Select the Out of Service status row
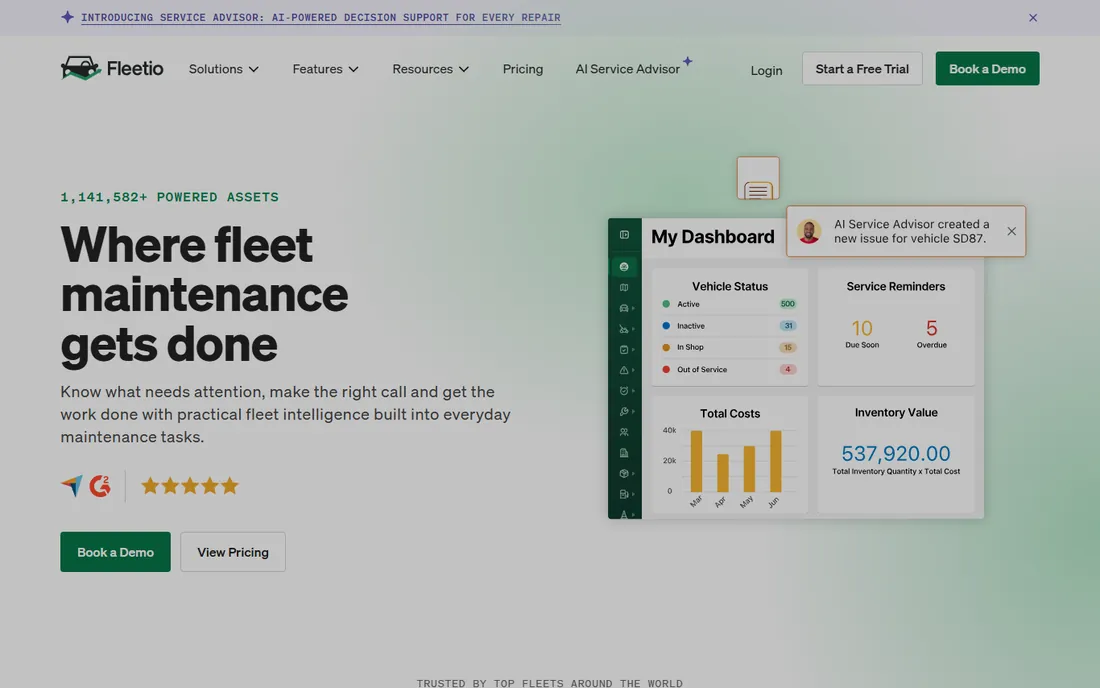This screenshot has width=1100, height=688. (x=730, y=370)
